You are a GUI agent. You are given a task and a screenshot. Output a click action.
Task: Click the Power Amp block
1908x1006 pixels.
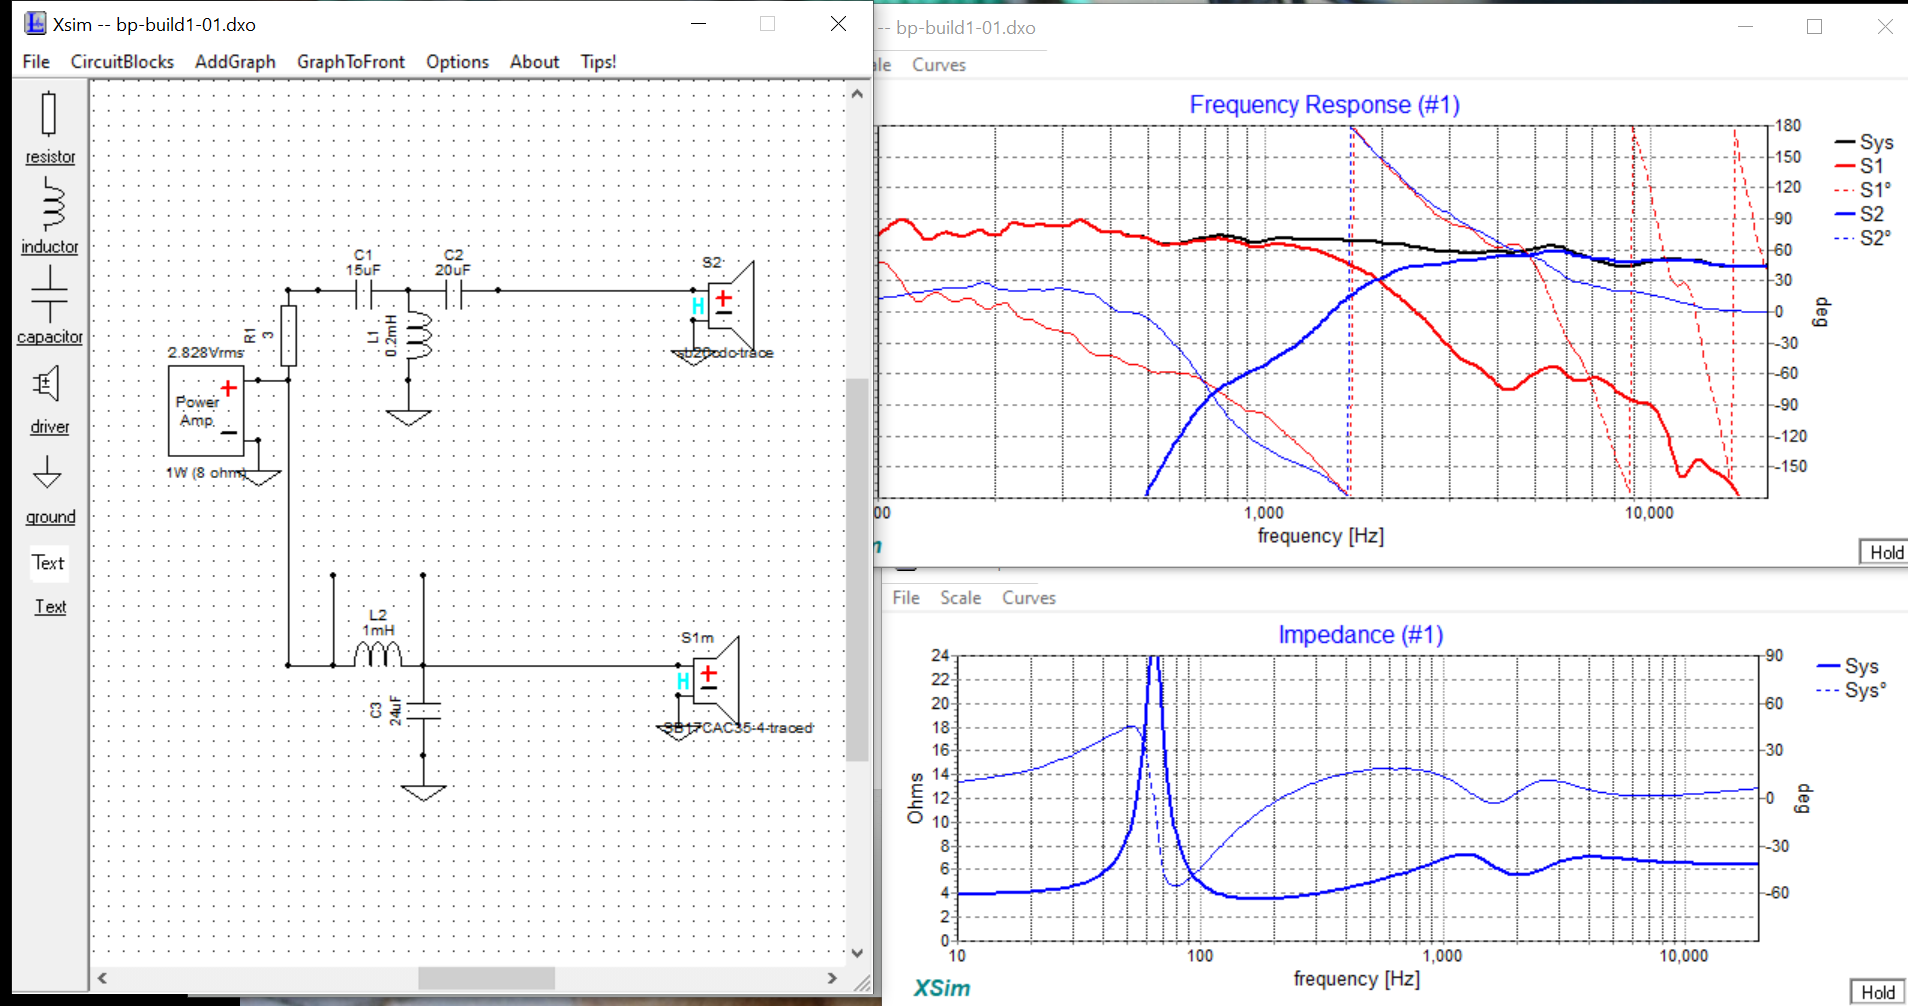[206, 411]
